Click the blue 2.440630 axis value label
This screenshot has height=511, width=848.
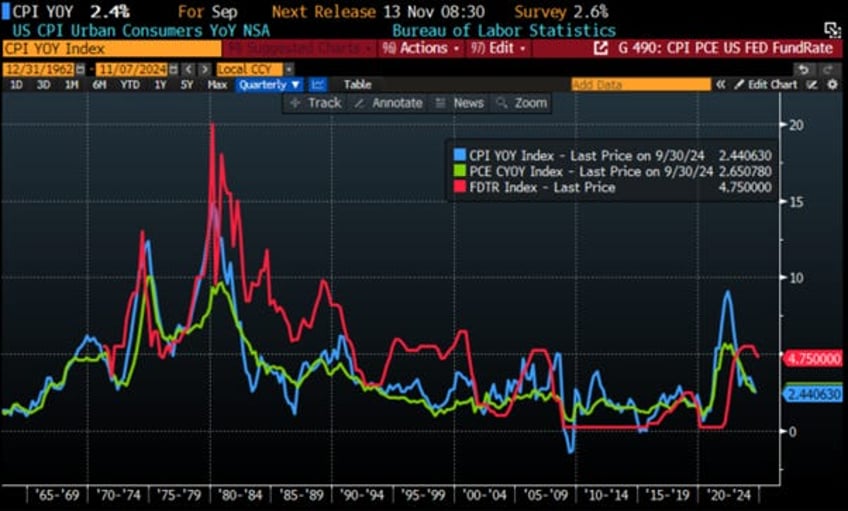coord(813,394)
